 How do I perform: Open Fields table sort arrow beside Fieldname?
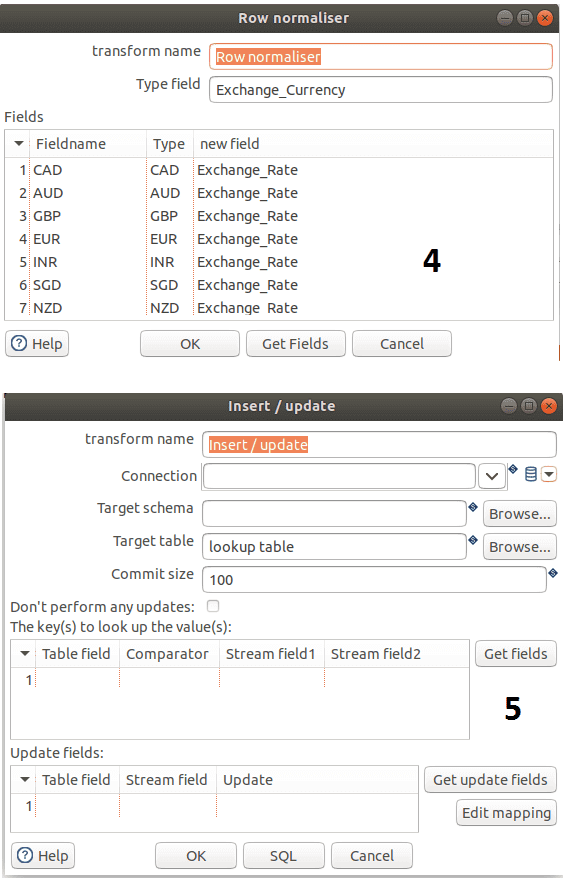point(19,143)
